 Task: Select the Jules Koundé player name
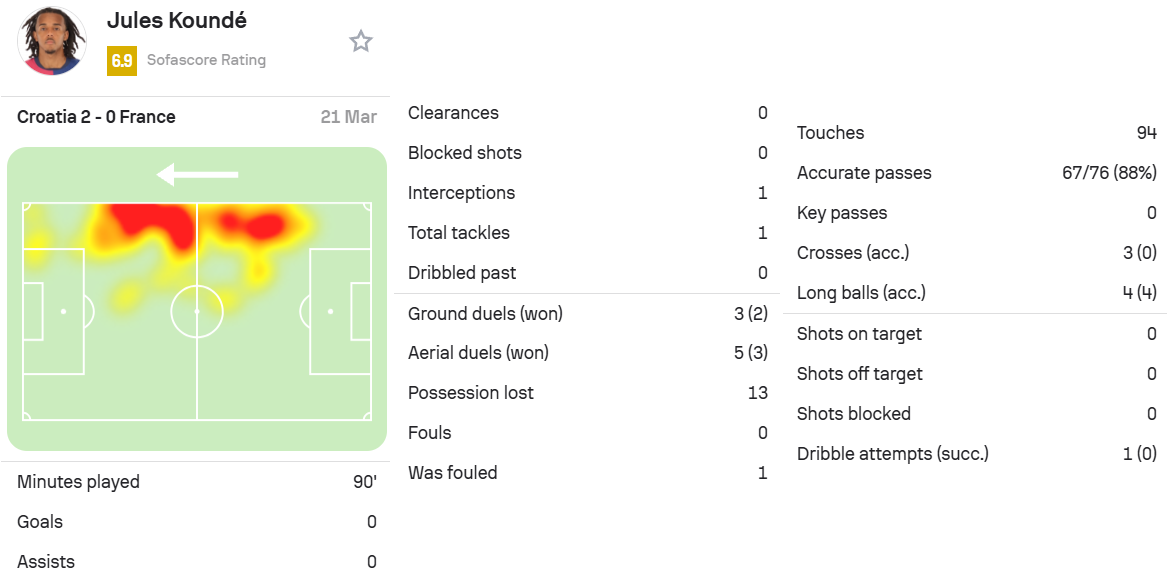[177, 20]
